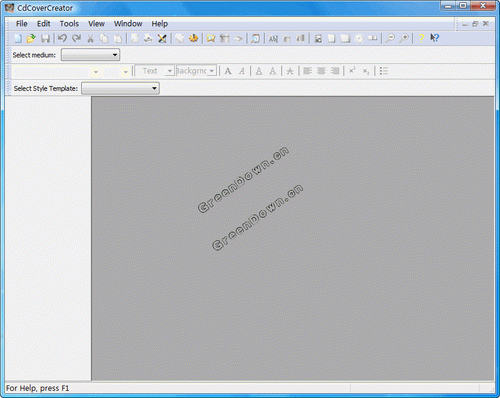Click the Paste clipboard icon
The image size is (500, 398).
[118, 38]
